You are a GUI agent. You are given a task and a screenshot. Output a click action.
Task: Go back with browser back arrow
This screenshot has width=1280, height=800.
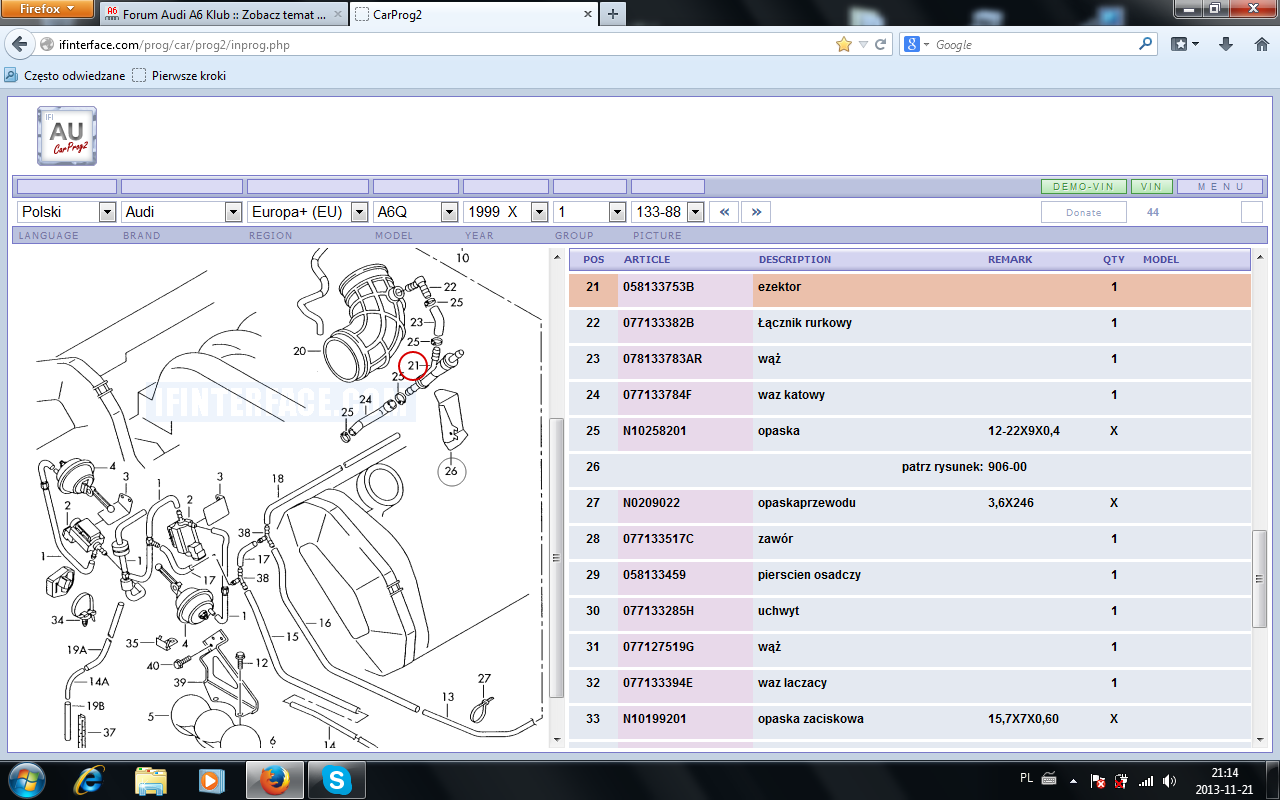pyautogui.click(x=20, y=45)
